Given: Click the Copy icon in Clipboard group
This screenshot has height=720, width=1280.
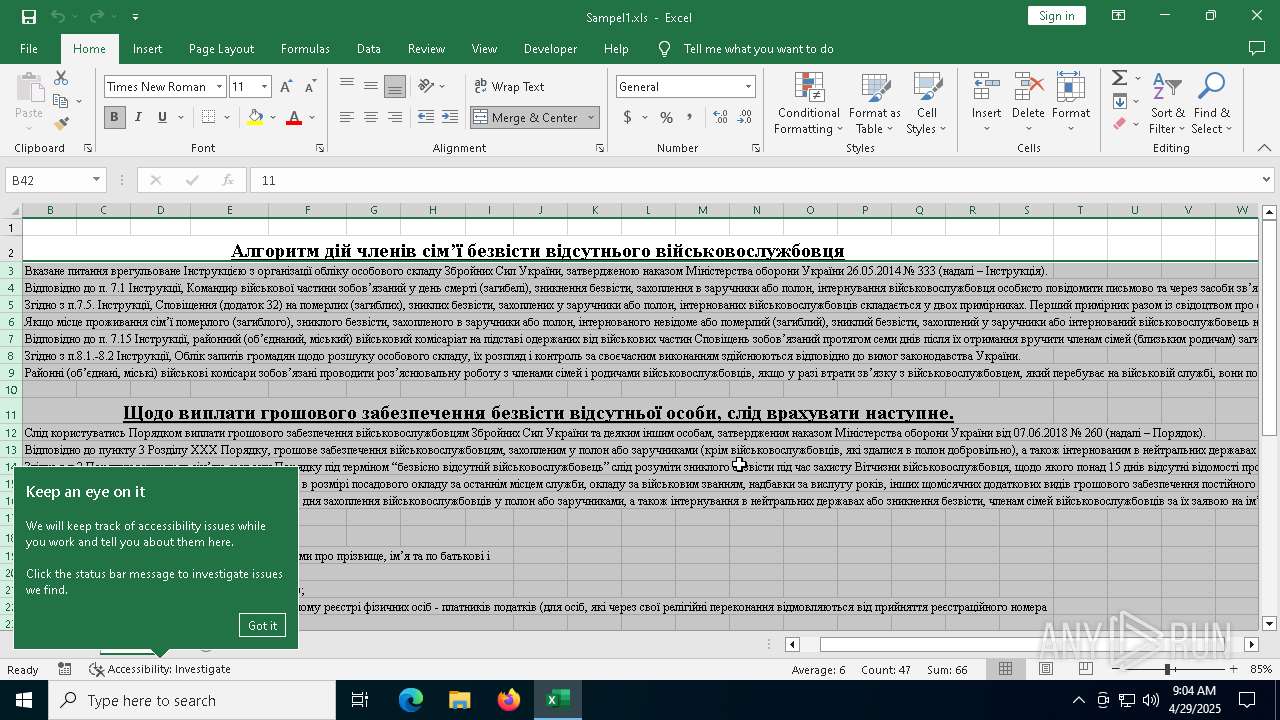Looking at the screenshot, I should pyautogui.click(x=61, y=101).
